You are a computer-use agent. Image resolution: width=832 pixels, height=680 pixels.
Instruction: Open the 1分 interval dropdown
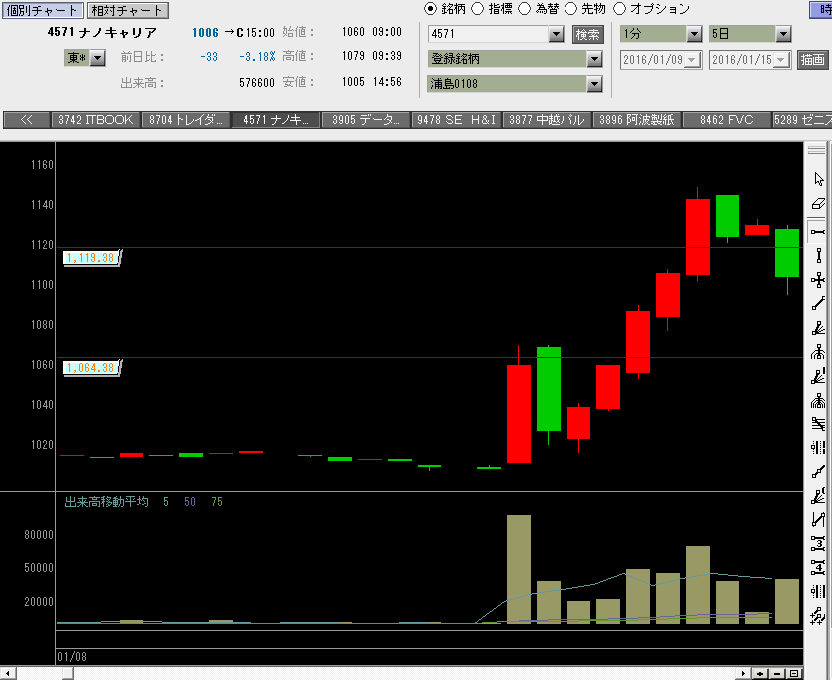(x=694, y=34)
